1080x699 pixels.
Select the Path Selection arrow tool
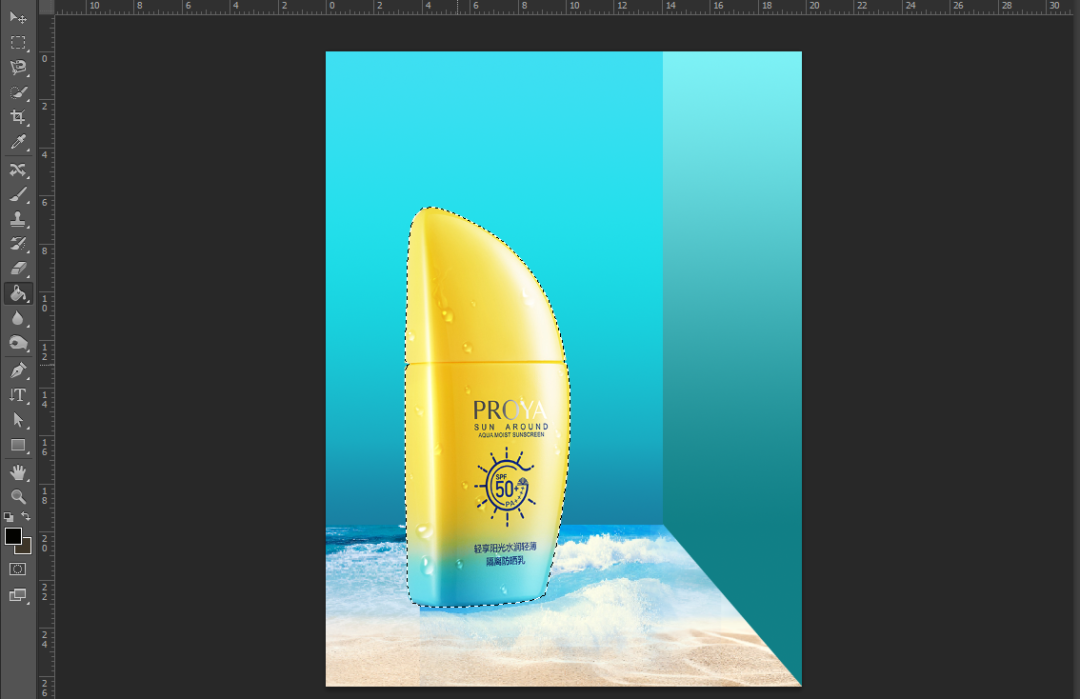pos(18,420)
